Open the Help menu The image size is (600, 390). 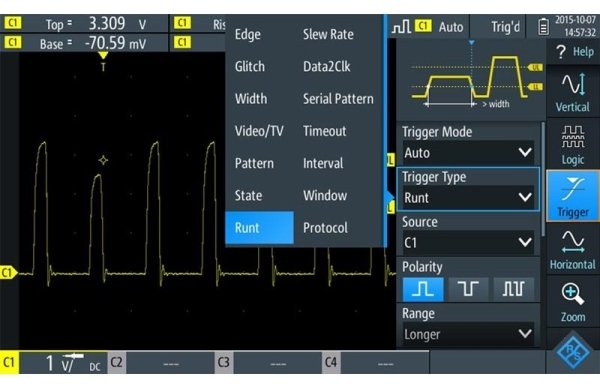573,51
